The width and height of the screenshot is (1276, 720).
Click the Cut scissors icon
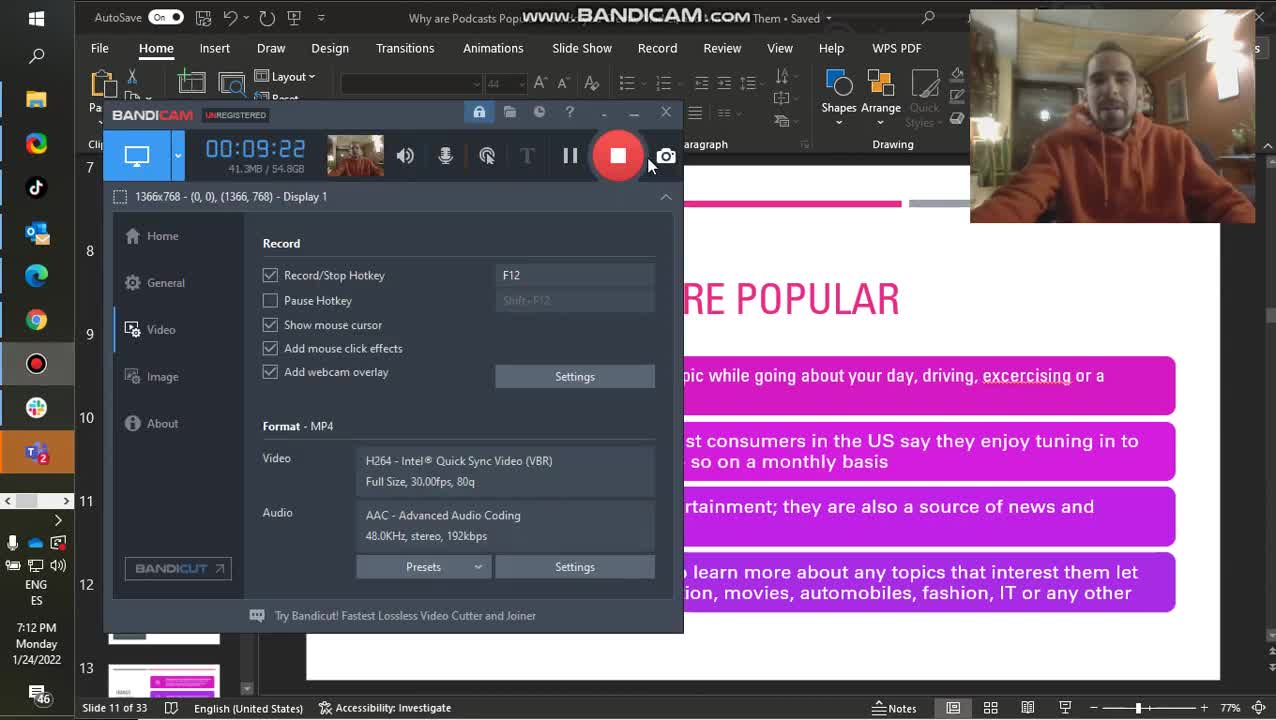pos(132,77)
